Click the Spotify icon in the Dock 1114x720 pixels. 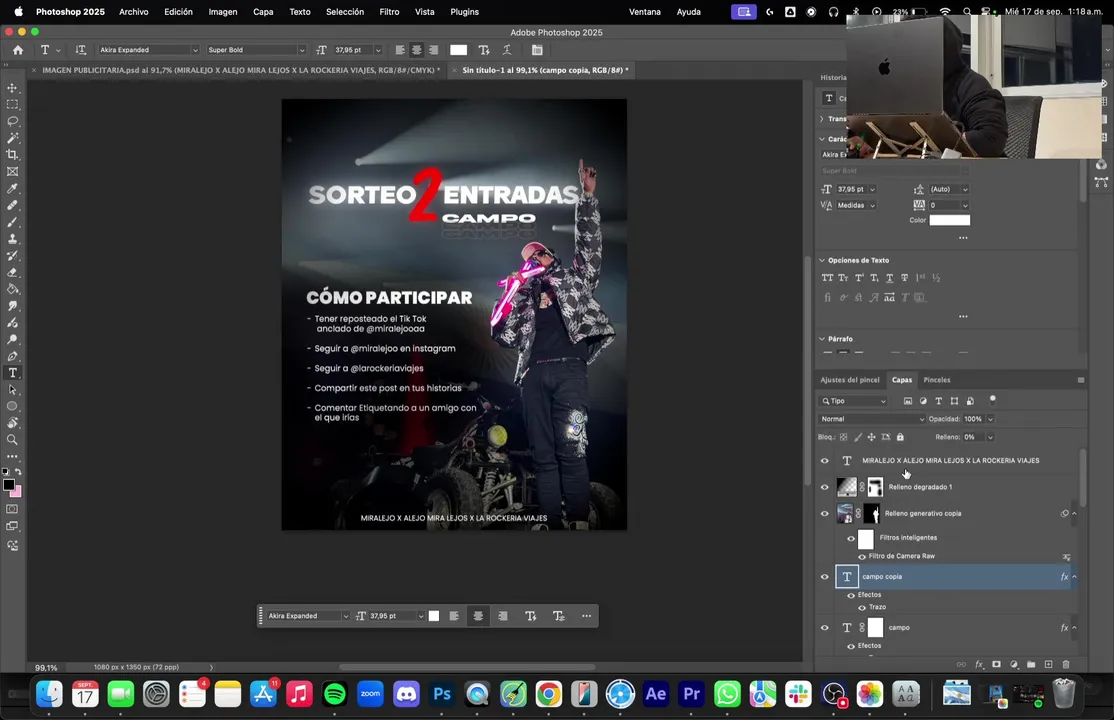(x=335, y=694)
